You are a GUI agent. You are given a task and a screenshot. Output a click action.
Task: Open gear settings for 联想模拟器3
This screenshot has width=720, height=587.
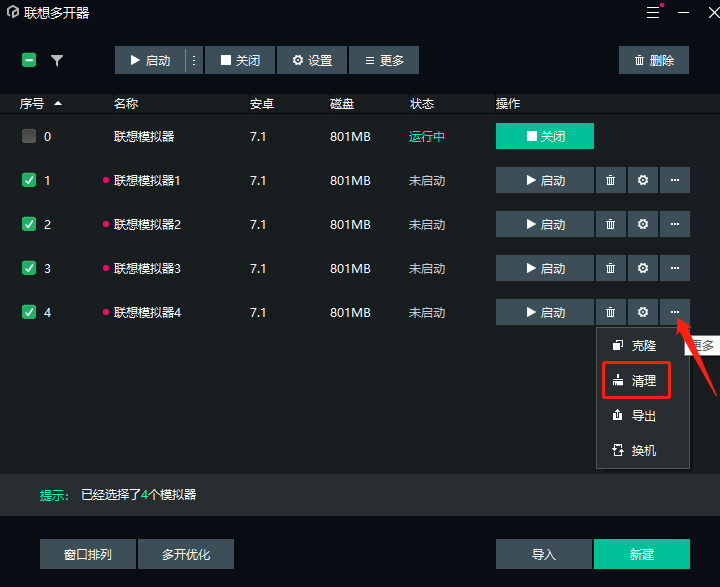643,268
